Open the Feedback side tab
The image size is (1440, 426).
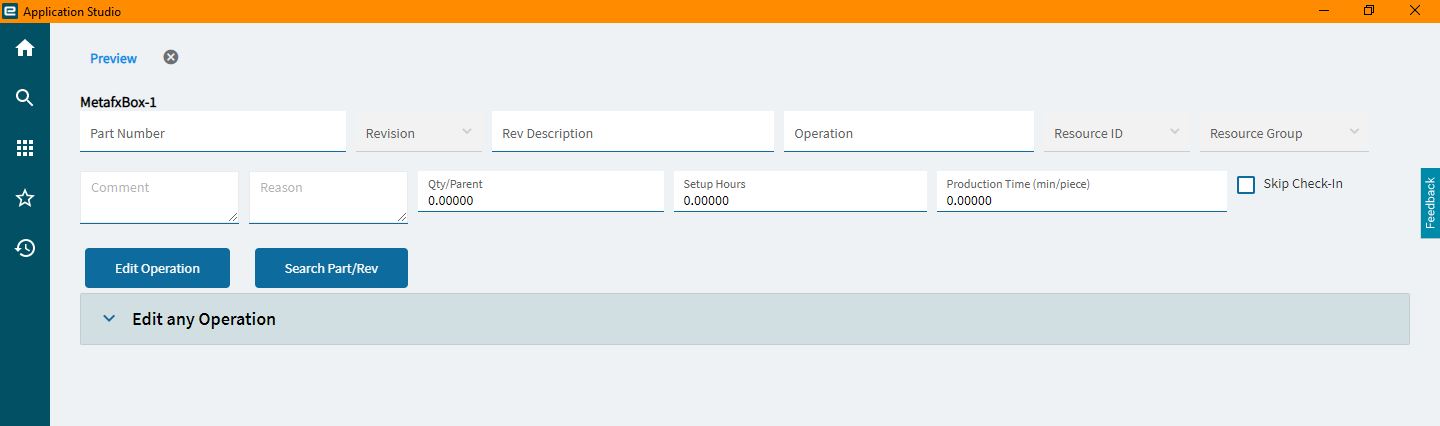coord(1430,203)
